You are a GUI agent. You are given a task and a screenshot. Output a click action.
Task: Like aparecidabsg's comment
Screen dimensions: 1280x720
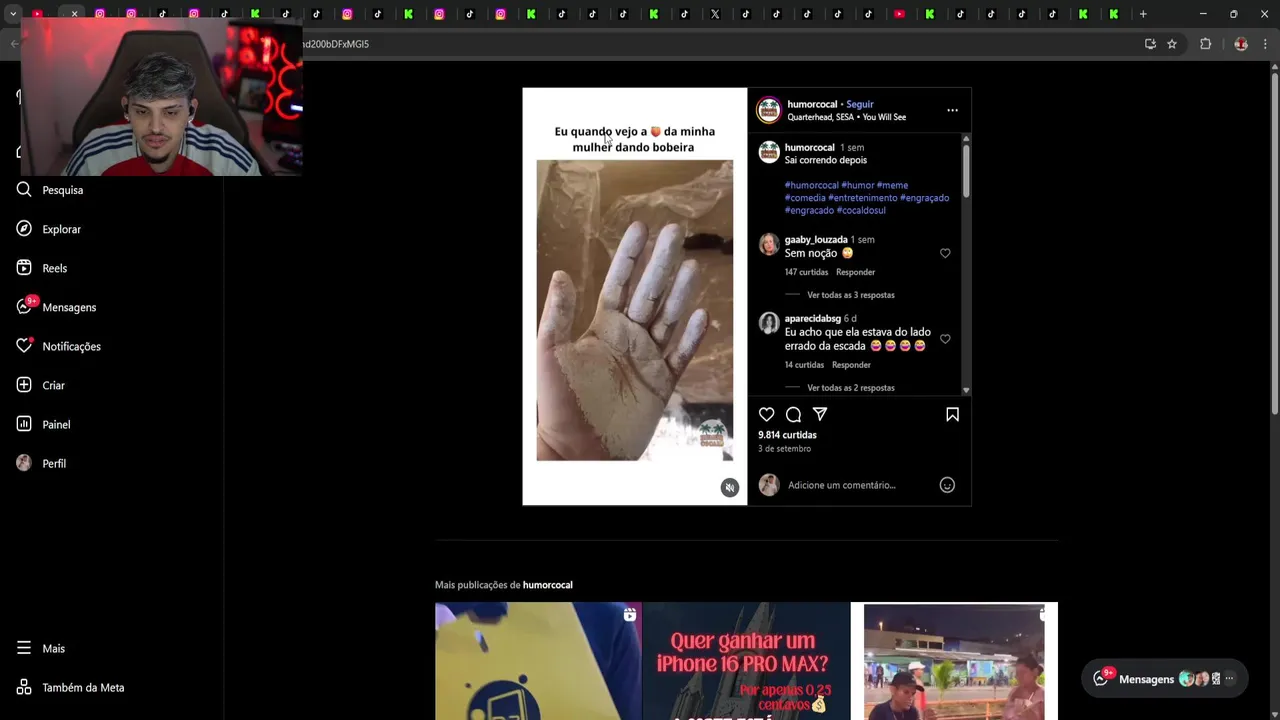[945, 339]
